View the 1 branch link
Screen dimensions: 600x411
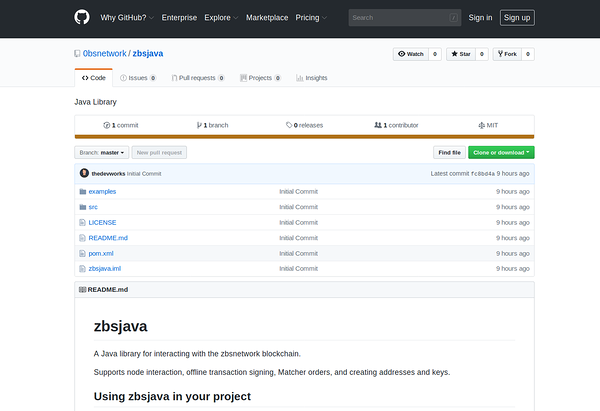(x=212, y=125)
